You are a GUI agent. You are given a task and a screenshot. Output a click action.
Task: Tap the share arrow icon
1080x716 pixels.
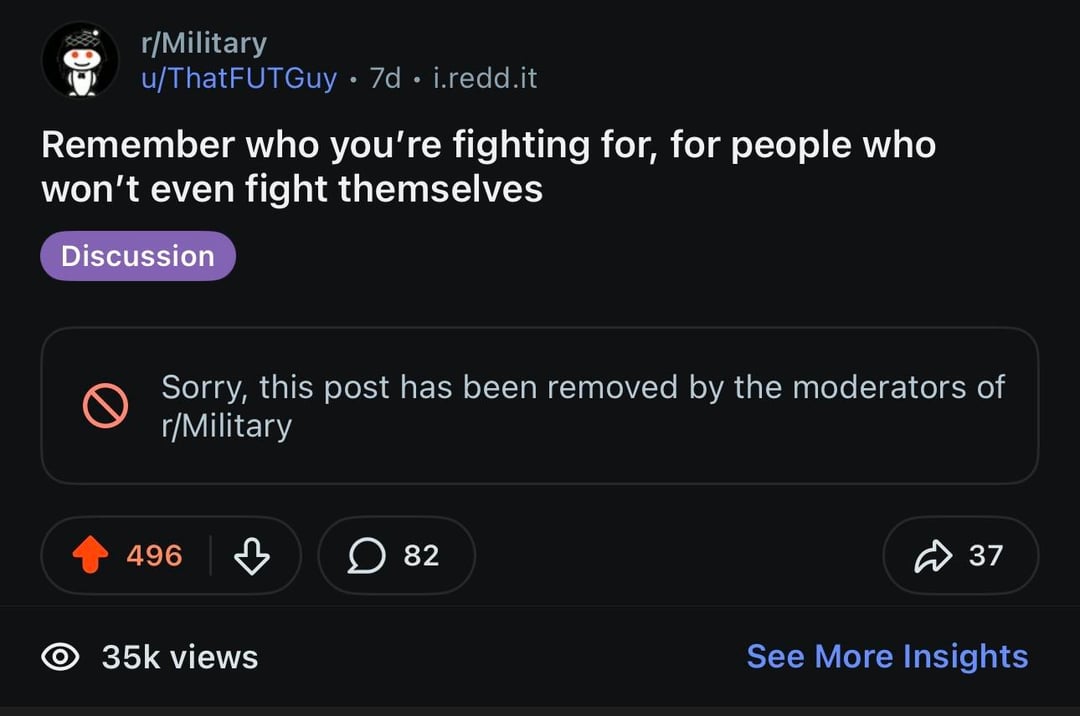tap(933, 556)
